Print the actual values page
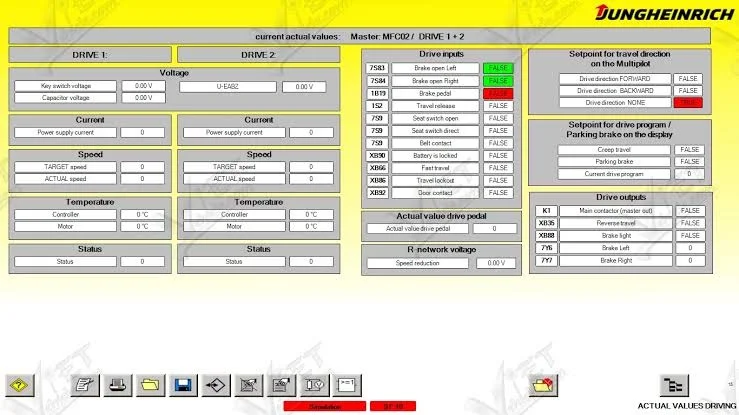This screenshot has width=739, height=415. coord(117,385)
